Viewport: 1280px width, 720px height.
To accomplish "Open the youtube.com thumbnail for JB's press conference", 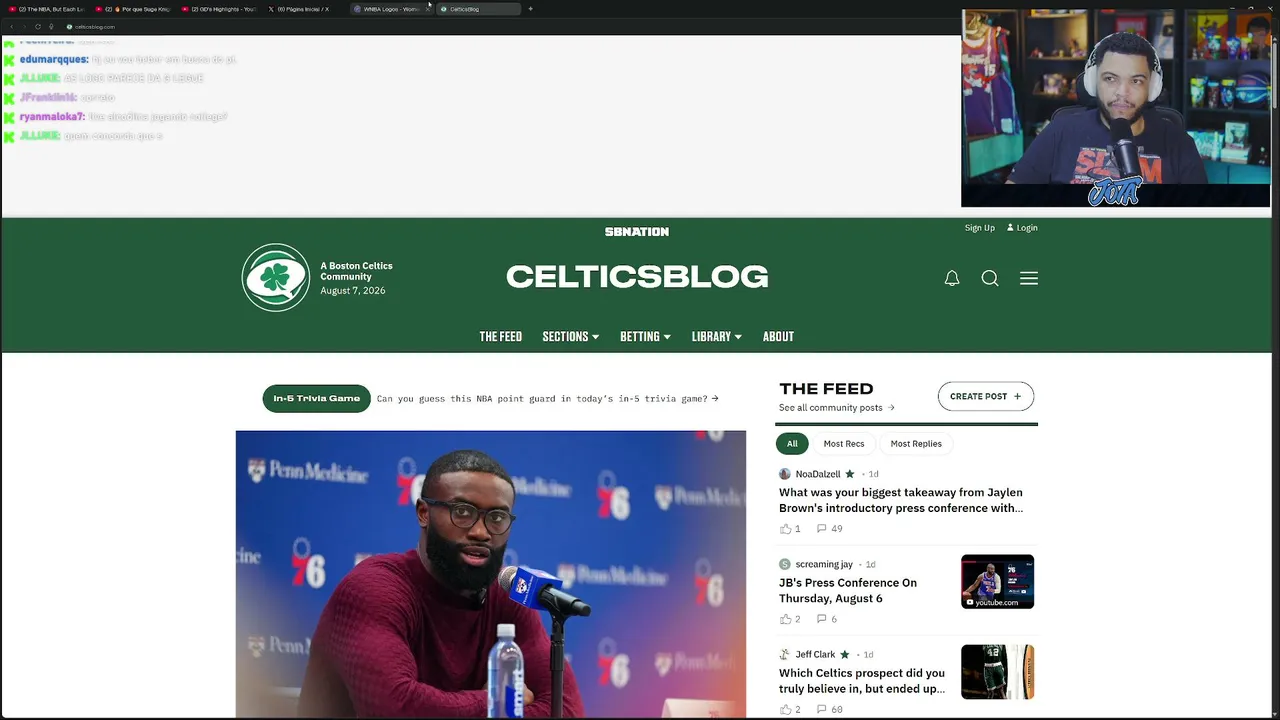I will coord(998,582).
